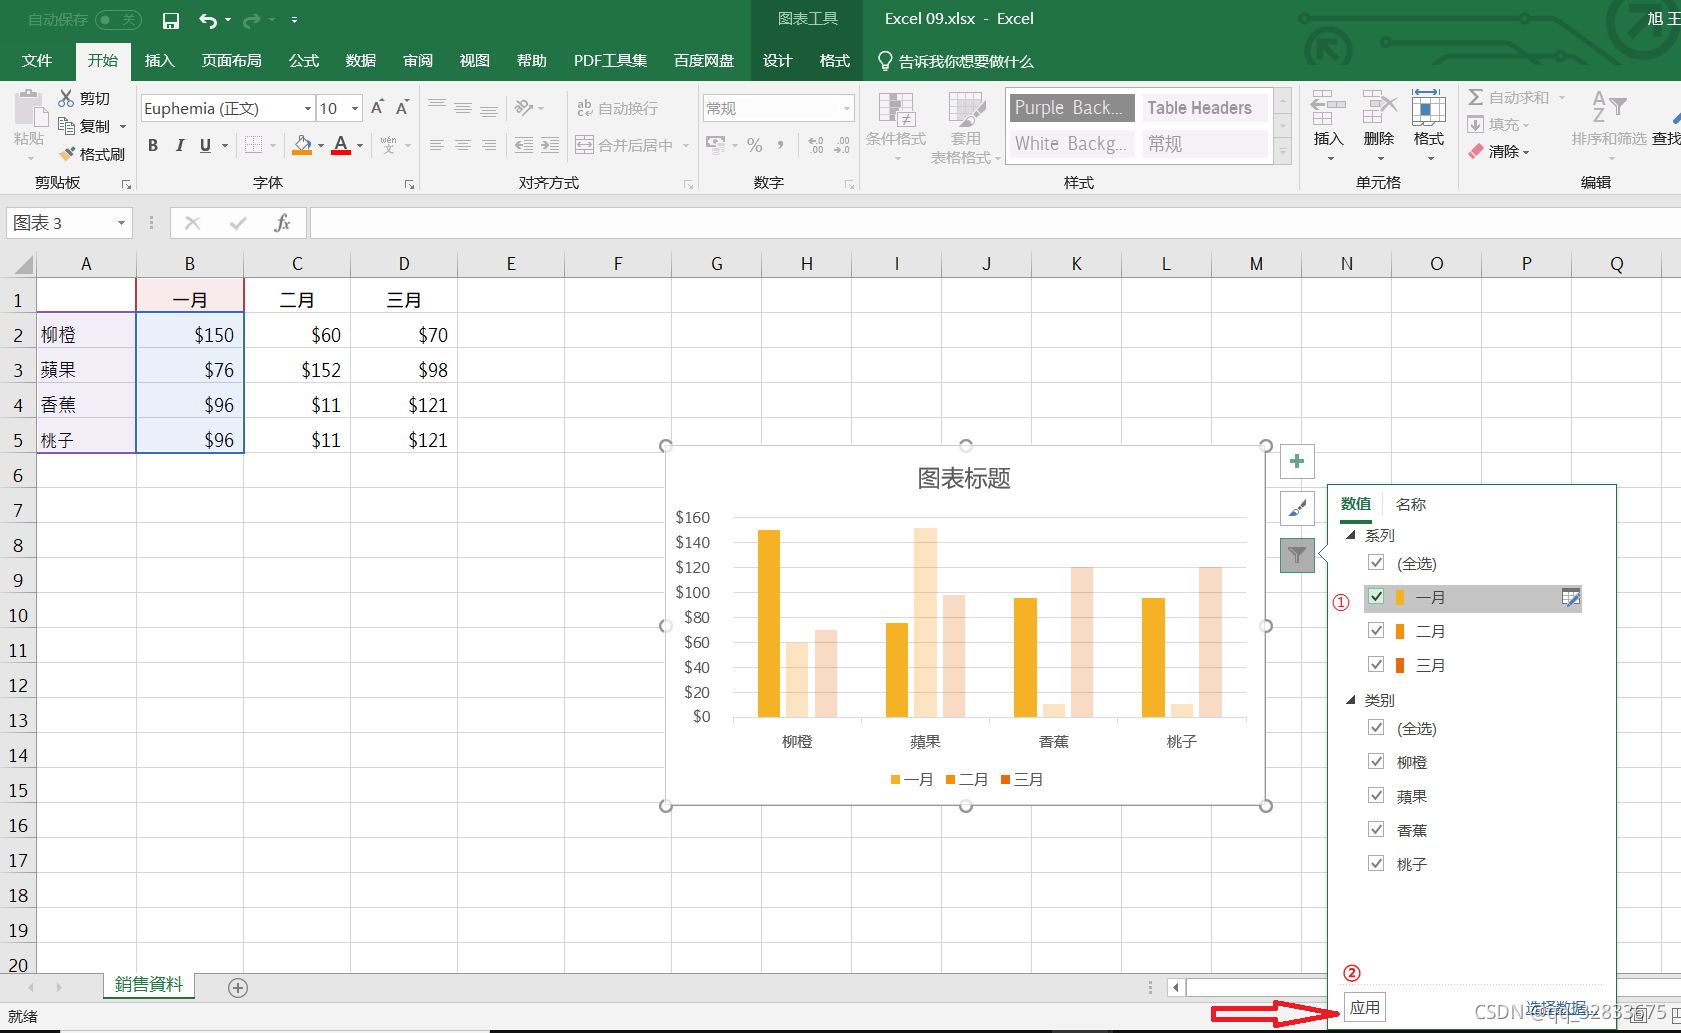Screen dimensions: 1681x1033
Task: Click the Delete cells icon
Action: pyautogui.click(x=1379, y=106)
